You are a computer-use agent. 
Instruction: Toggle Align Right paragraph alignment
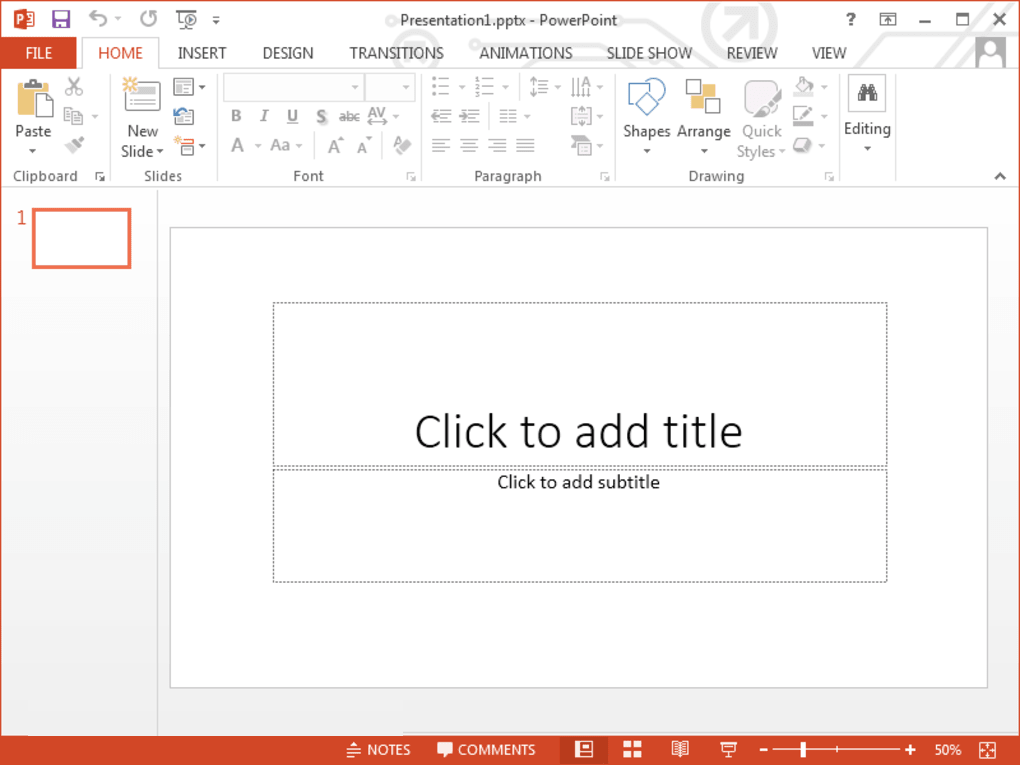(x=497, y=145)
